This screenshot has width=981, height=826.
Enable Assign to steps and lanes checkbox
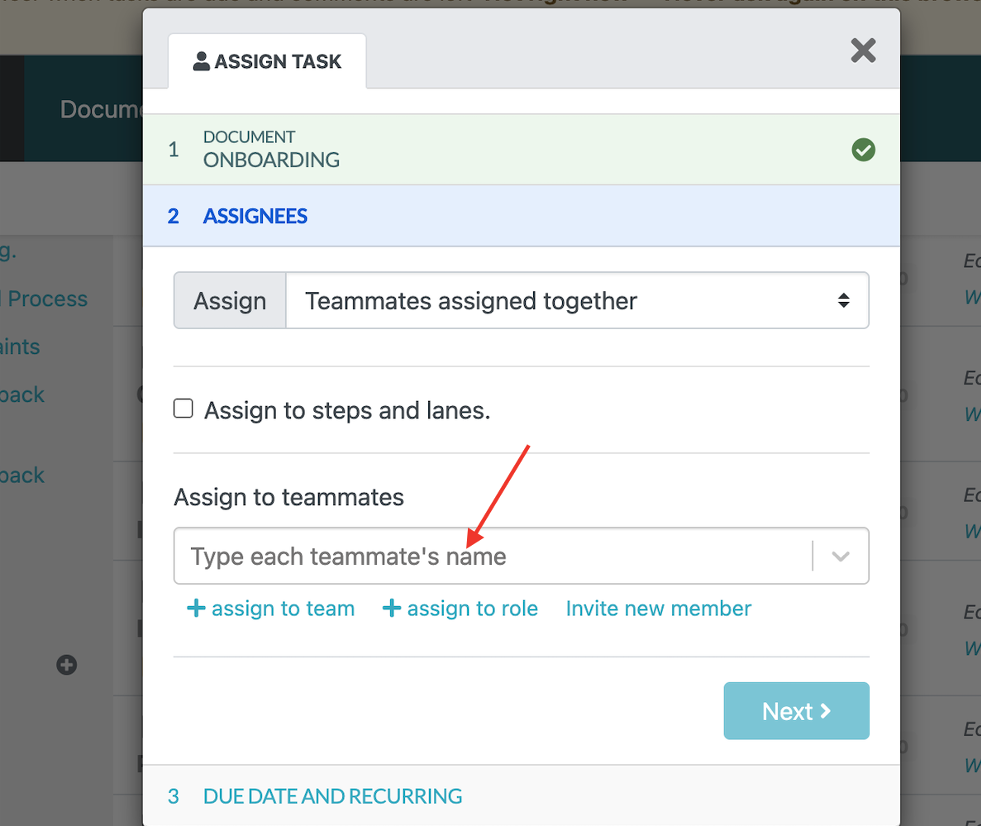pos(183,409)
